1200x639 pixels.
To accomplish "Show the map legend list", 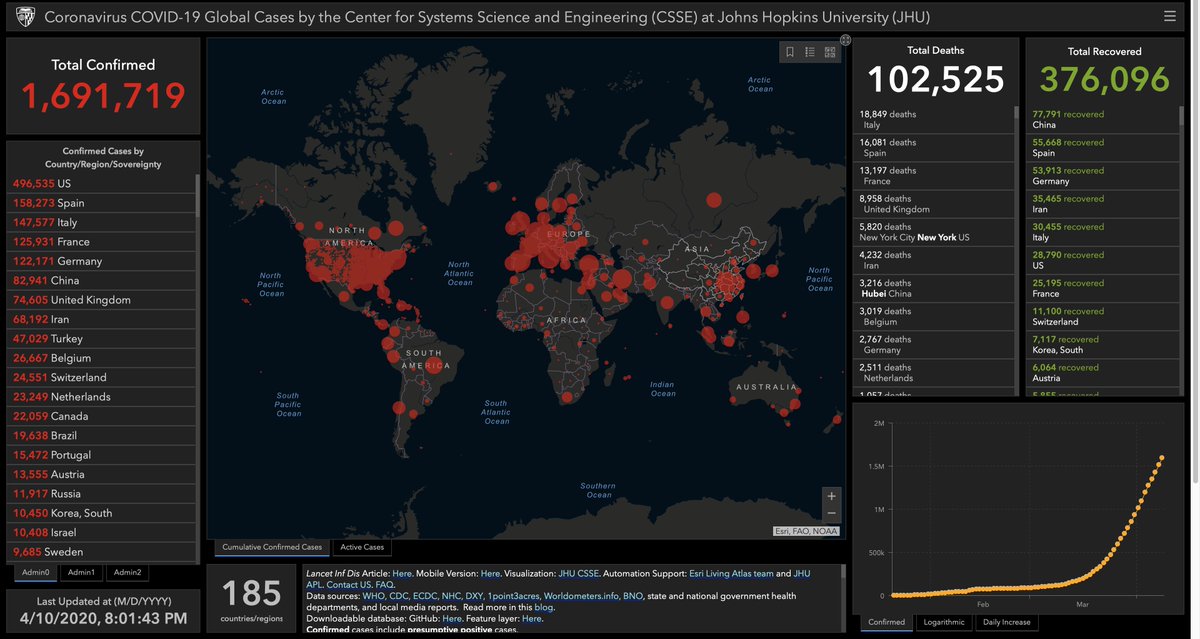I will coord(810,53).
